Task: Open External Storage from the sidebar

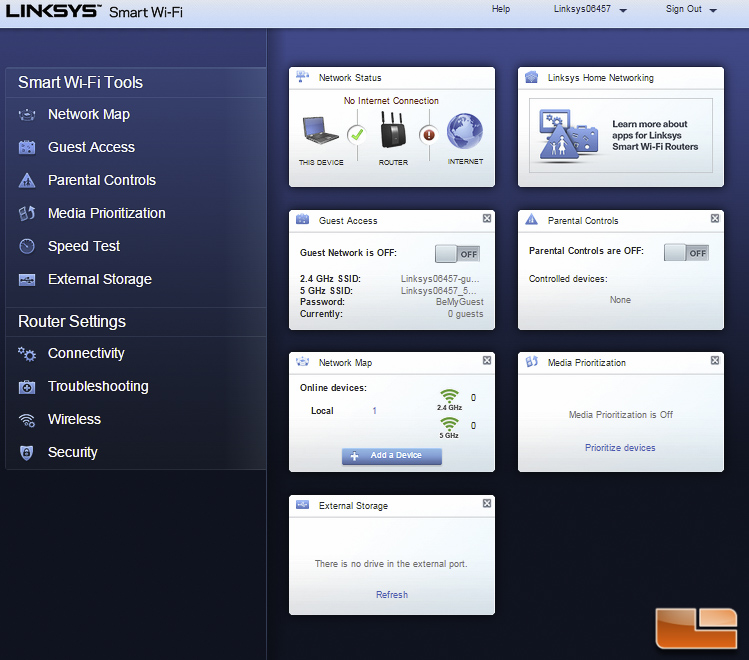Action: [x=100, y=279]
